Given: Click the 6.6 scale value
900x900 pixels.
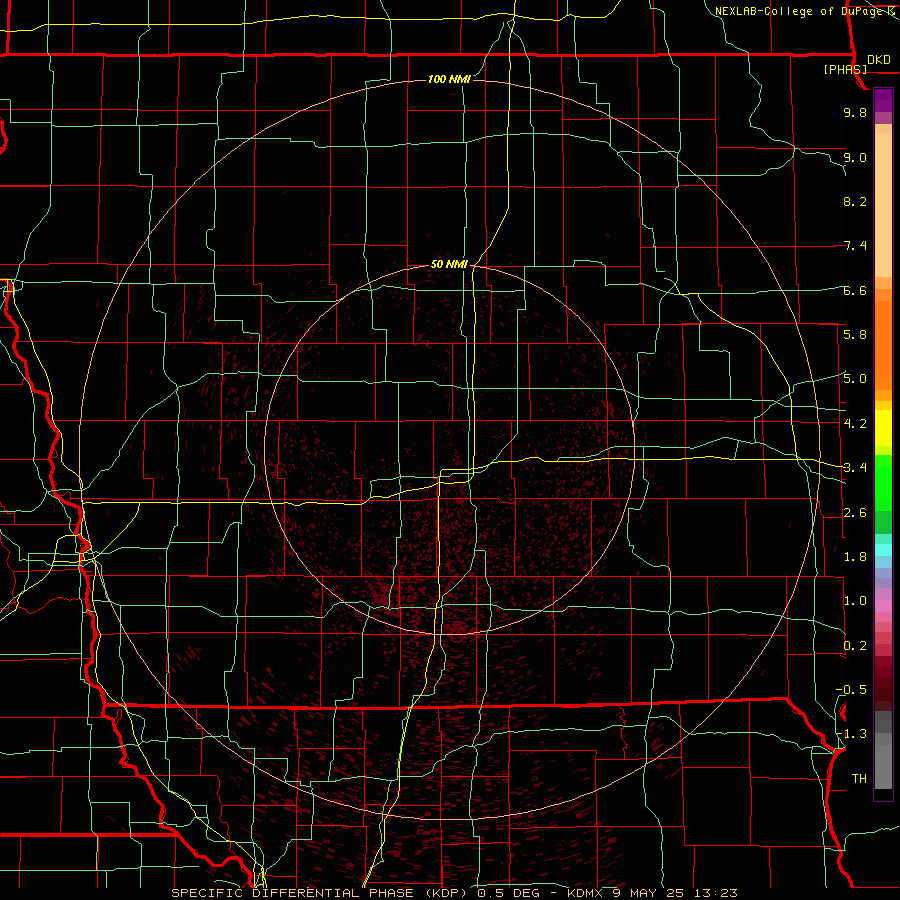Looking at the screenshot, I should 855,290.
